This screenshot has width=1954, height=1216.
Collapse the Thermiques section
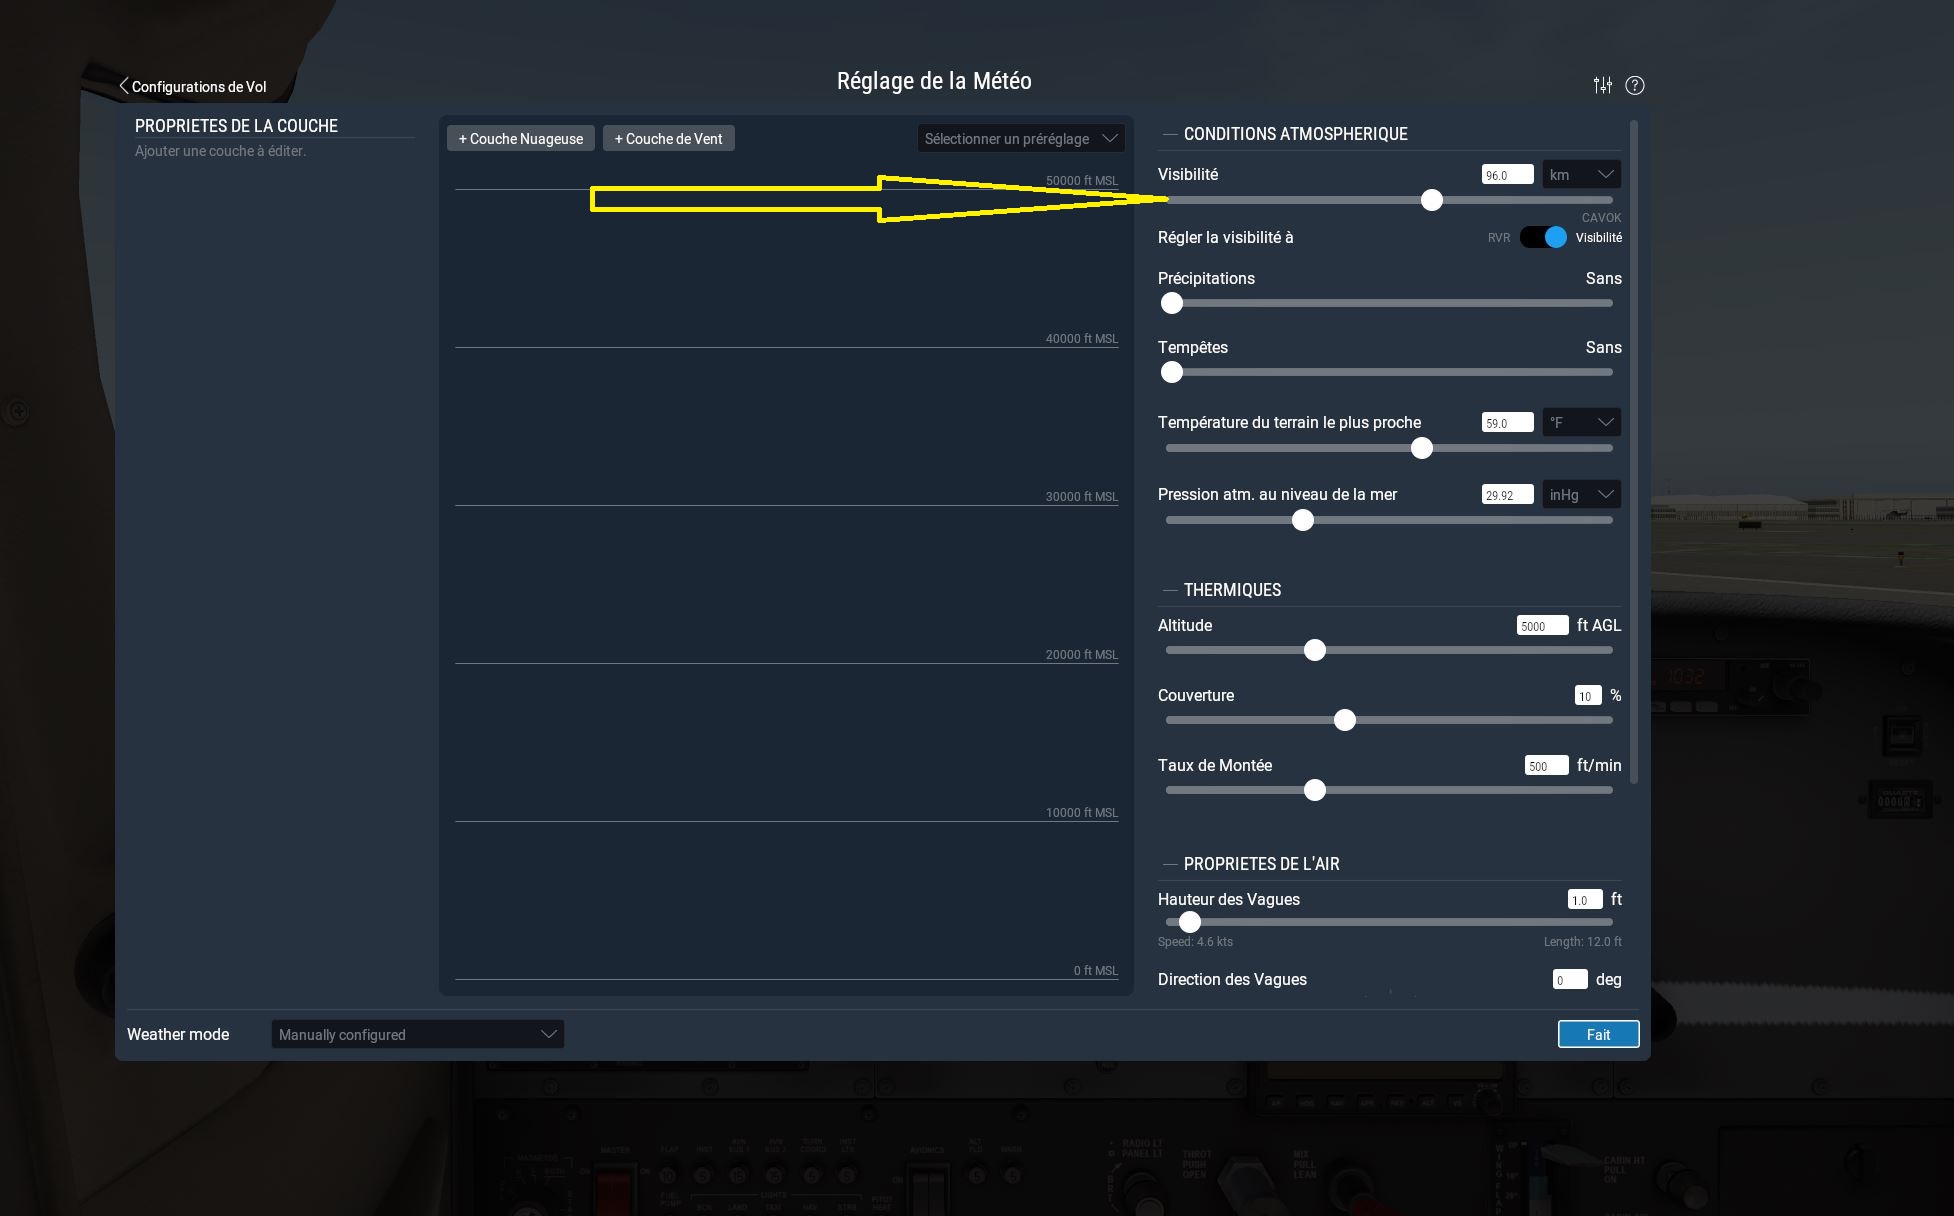point(1170,590)
